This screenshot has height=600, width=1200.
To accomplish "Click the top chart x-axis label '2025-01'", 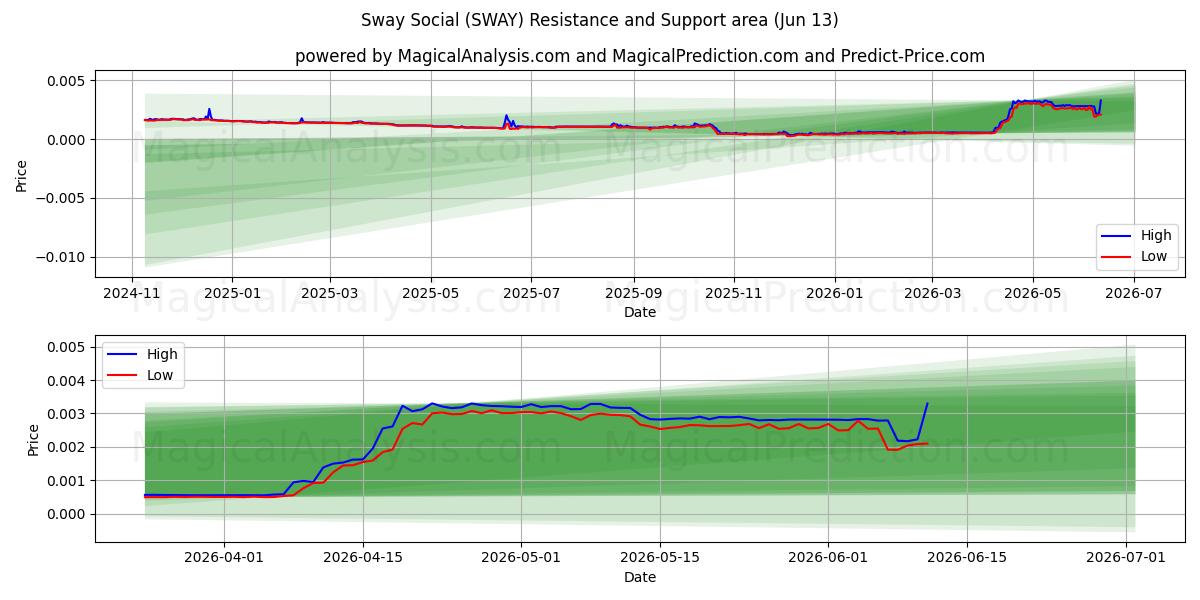I will click(x=231, y=293).
